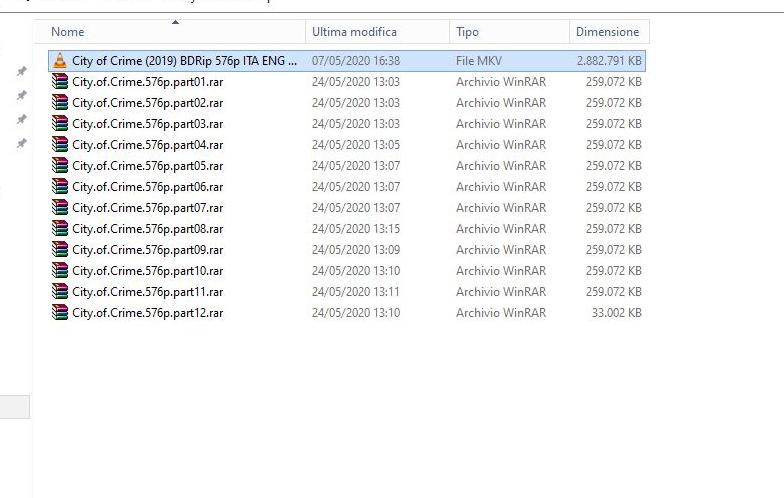This screenshot has width=784, height=498.
Task: Toggle sort direction arrow above Nome
Action: pyautogui.click(x=175, y=22)
